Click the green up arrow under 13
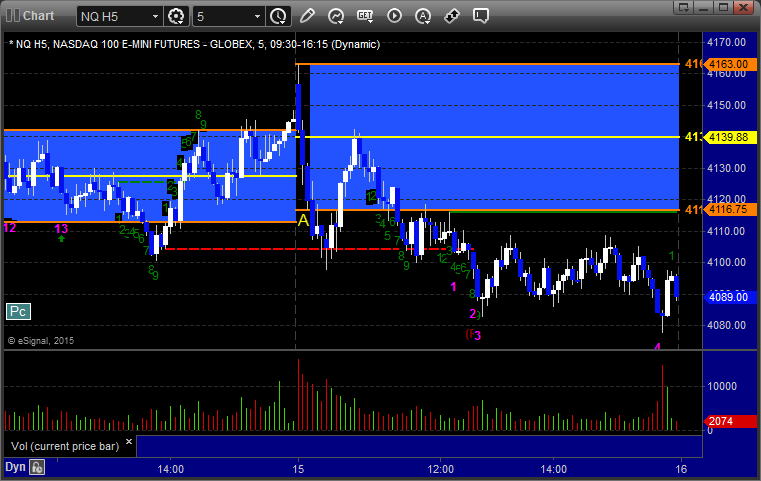Screen dimensions: 761x481 click(61, 238)
